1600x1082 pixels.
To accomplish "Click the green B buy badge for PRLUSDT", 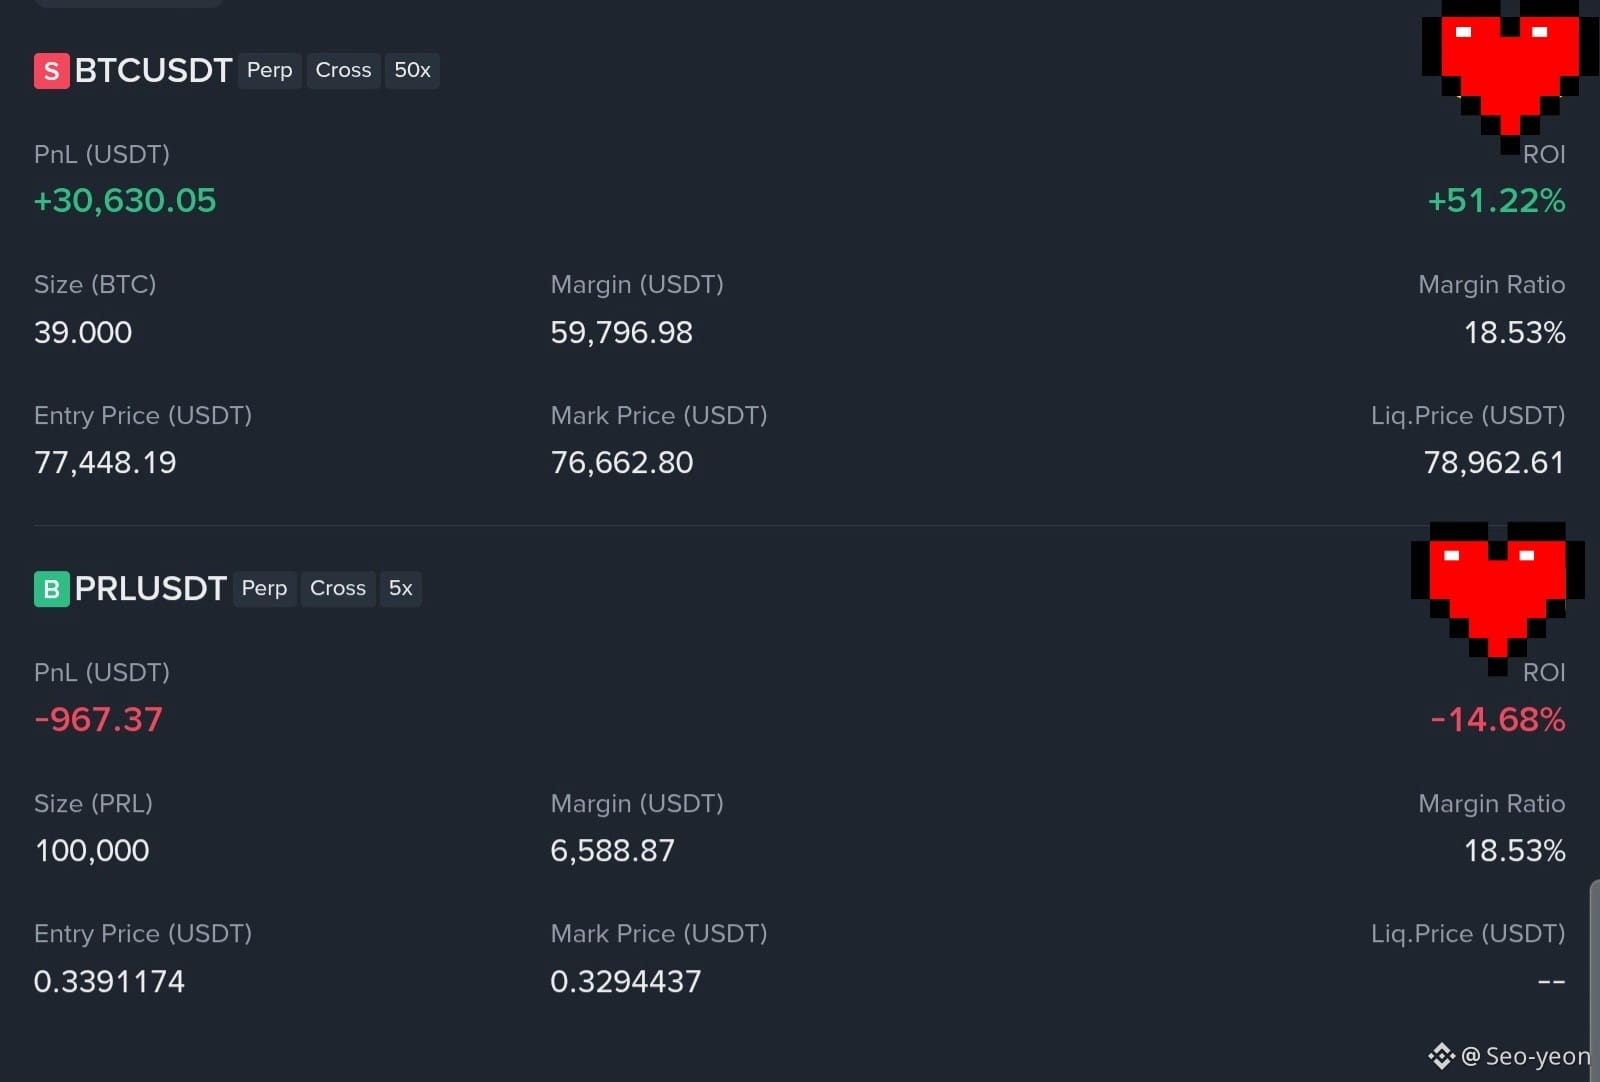I will [51, 589].
